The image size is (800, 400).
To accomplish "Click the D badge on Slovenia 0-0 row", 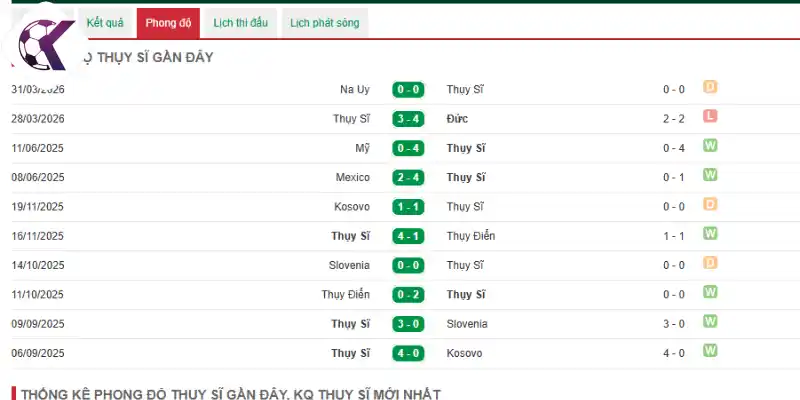I will coord(710,263).
